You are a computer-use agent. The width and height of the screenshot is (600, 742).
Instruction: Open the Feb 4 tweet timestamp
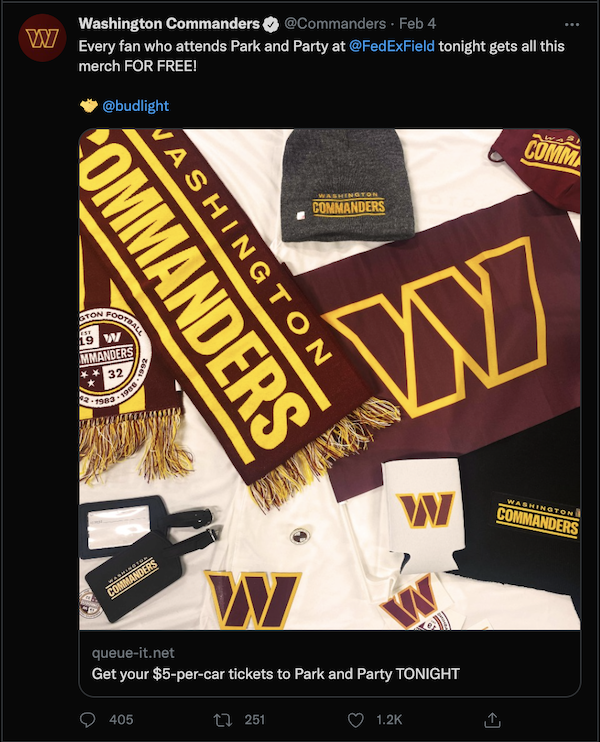(417, 24)
